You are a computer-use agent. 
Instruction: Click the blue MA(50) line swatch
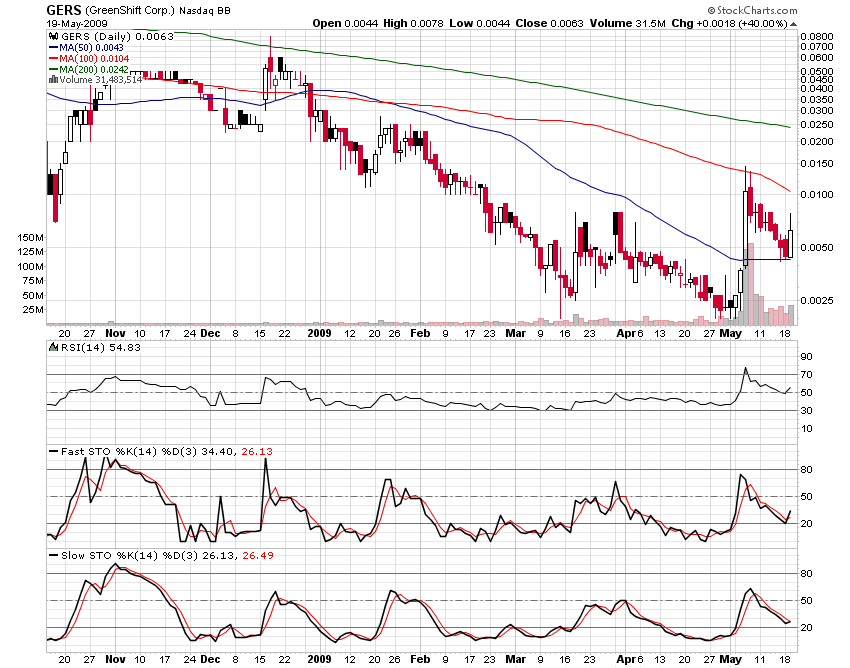pyautogui.click(x=54, y=48)
